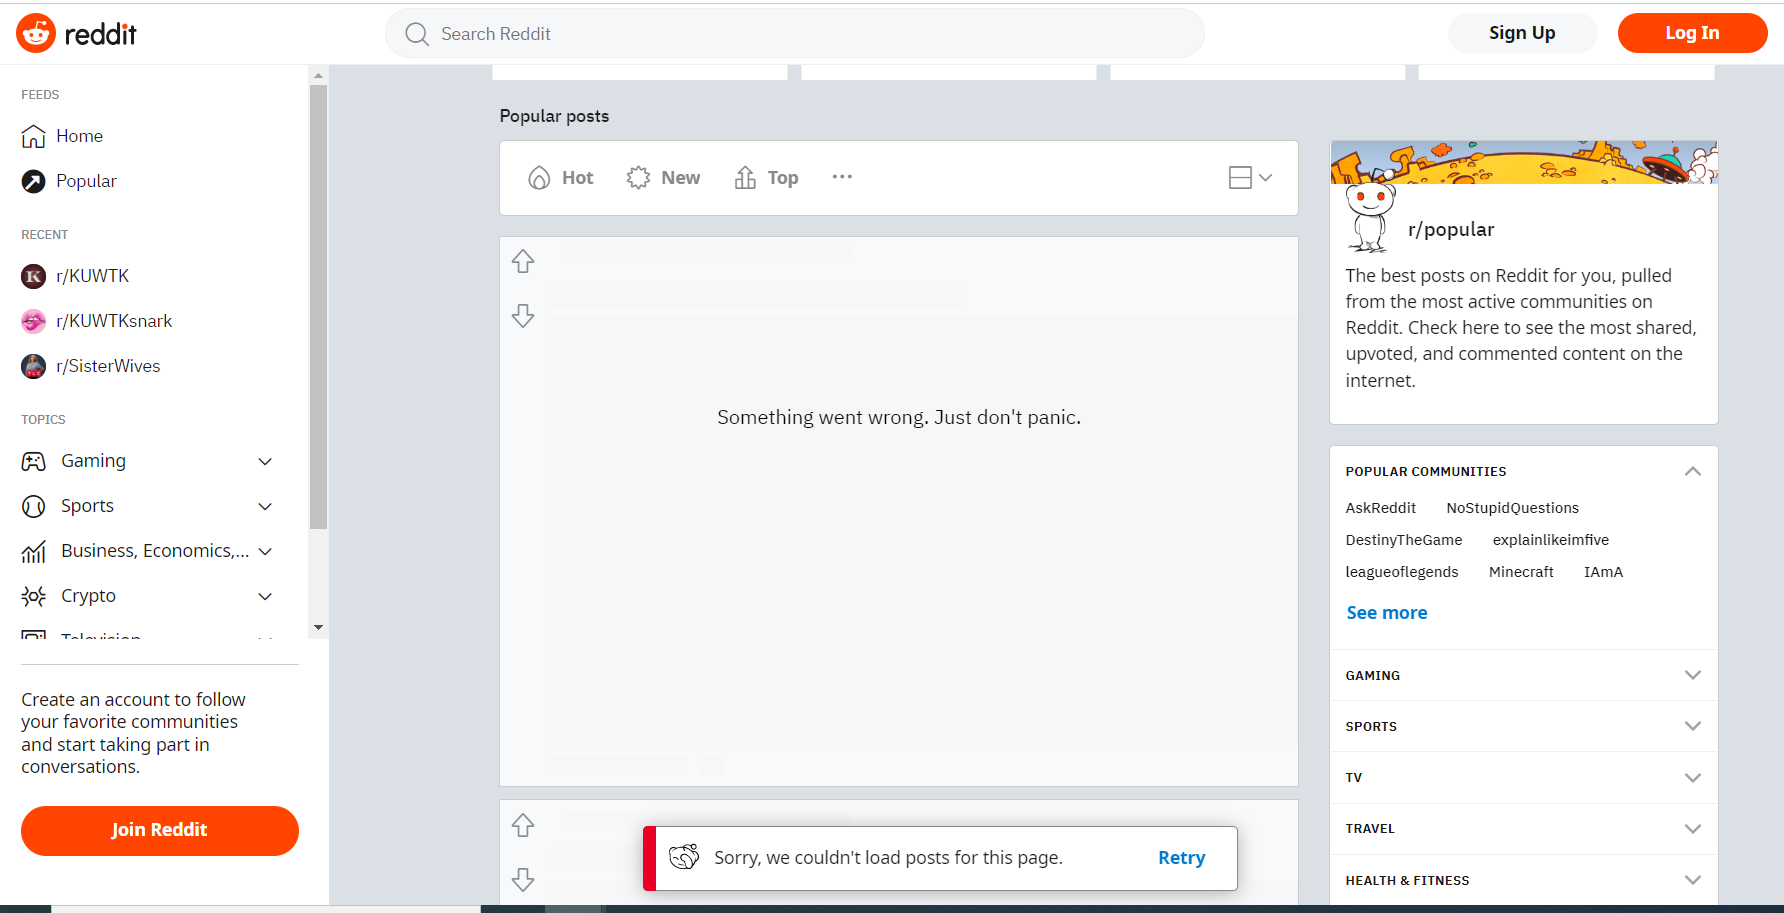Click the Business chart icon
Image resolution: width=1784 pixels, height=913 pixels.
click(x=34, y=551)
